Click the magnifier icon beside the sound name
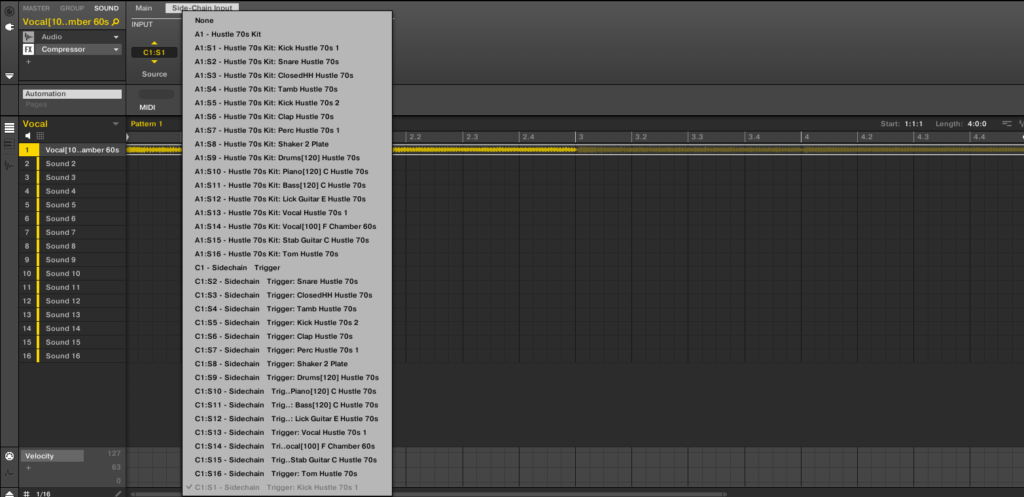Screen dimensions: 1024x497 [x=116, y=22]
